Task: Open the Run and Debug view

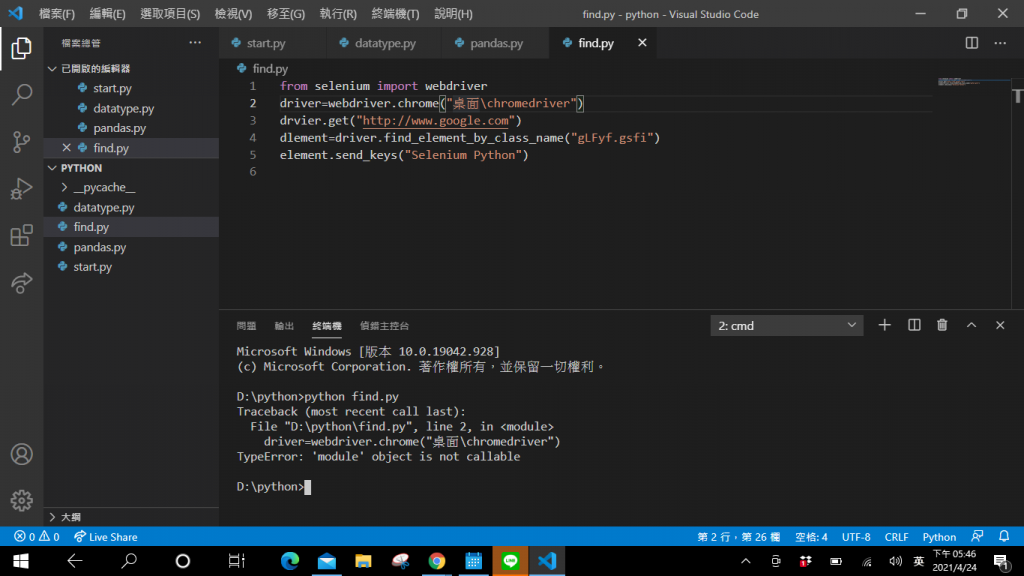Action: [x=22, y=189]
